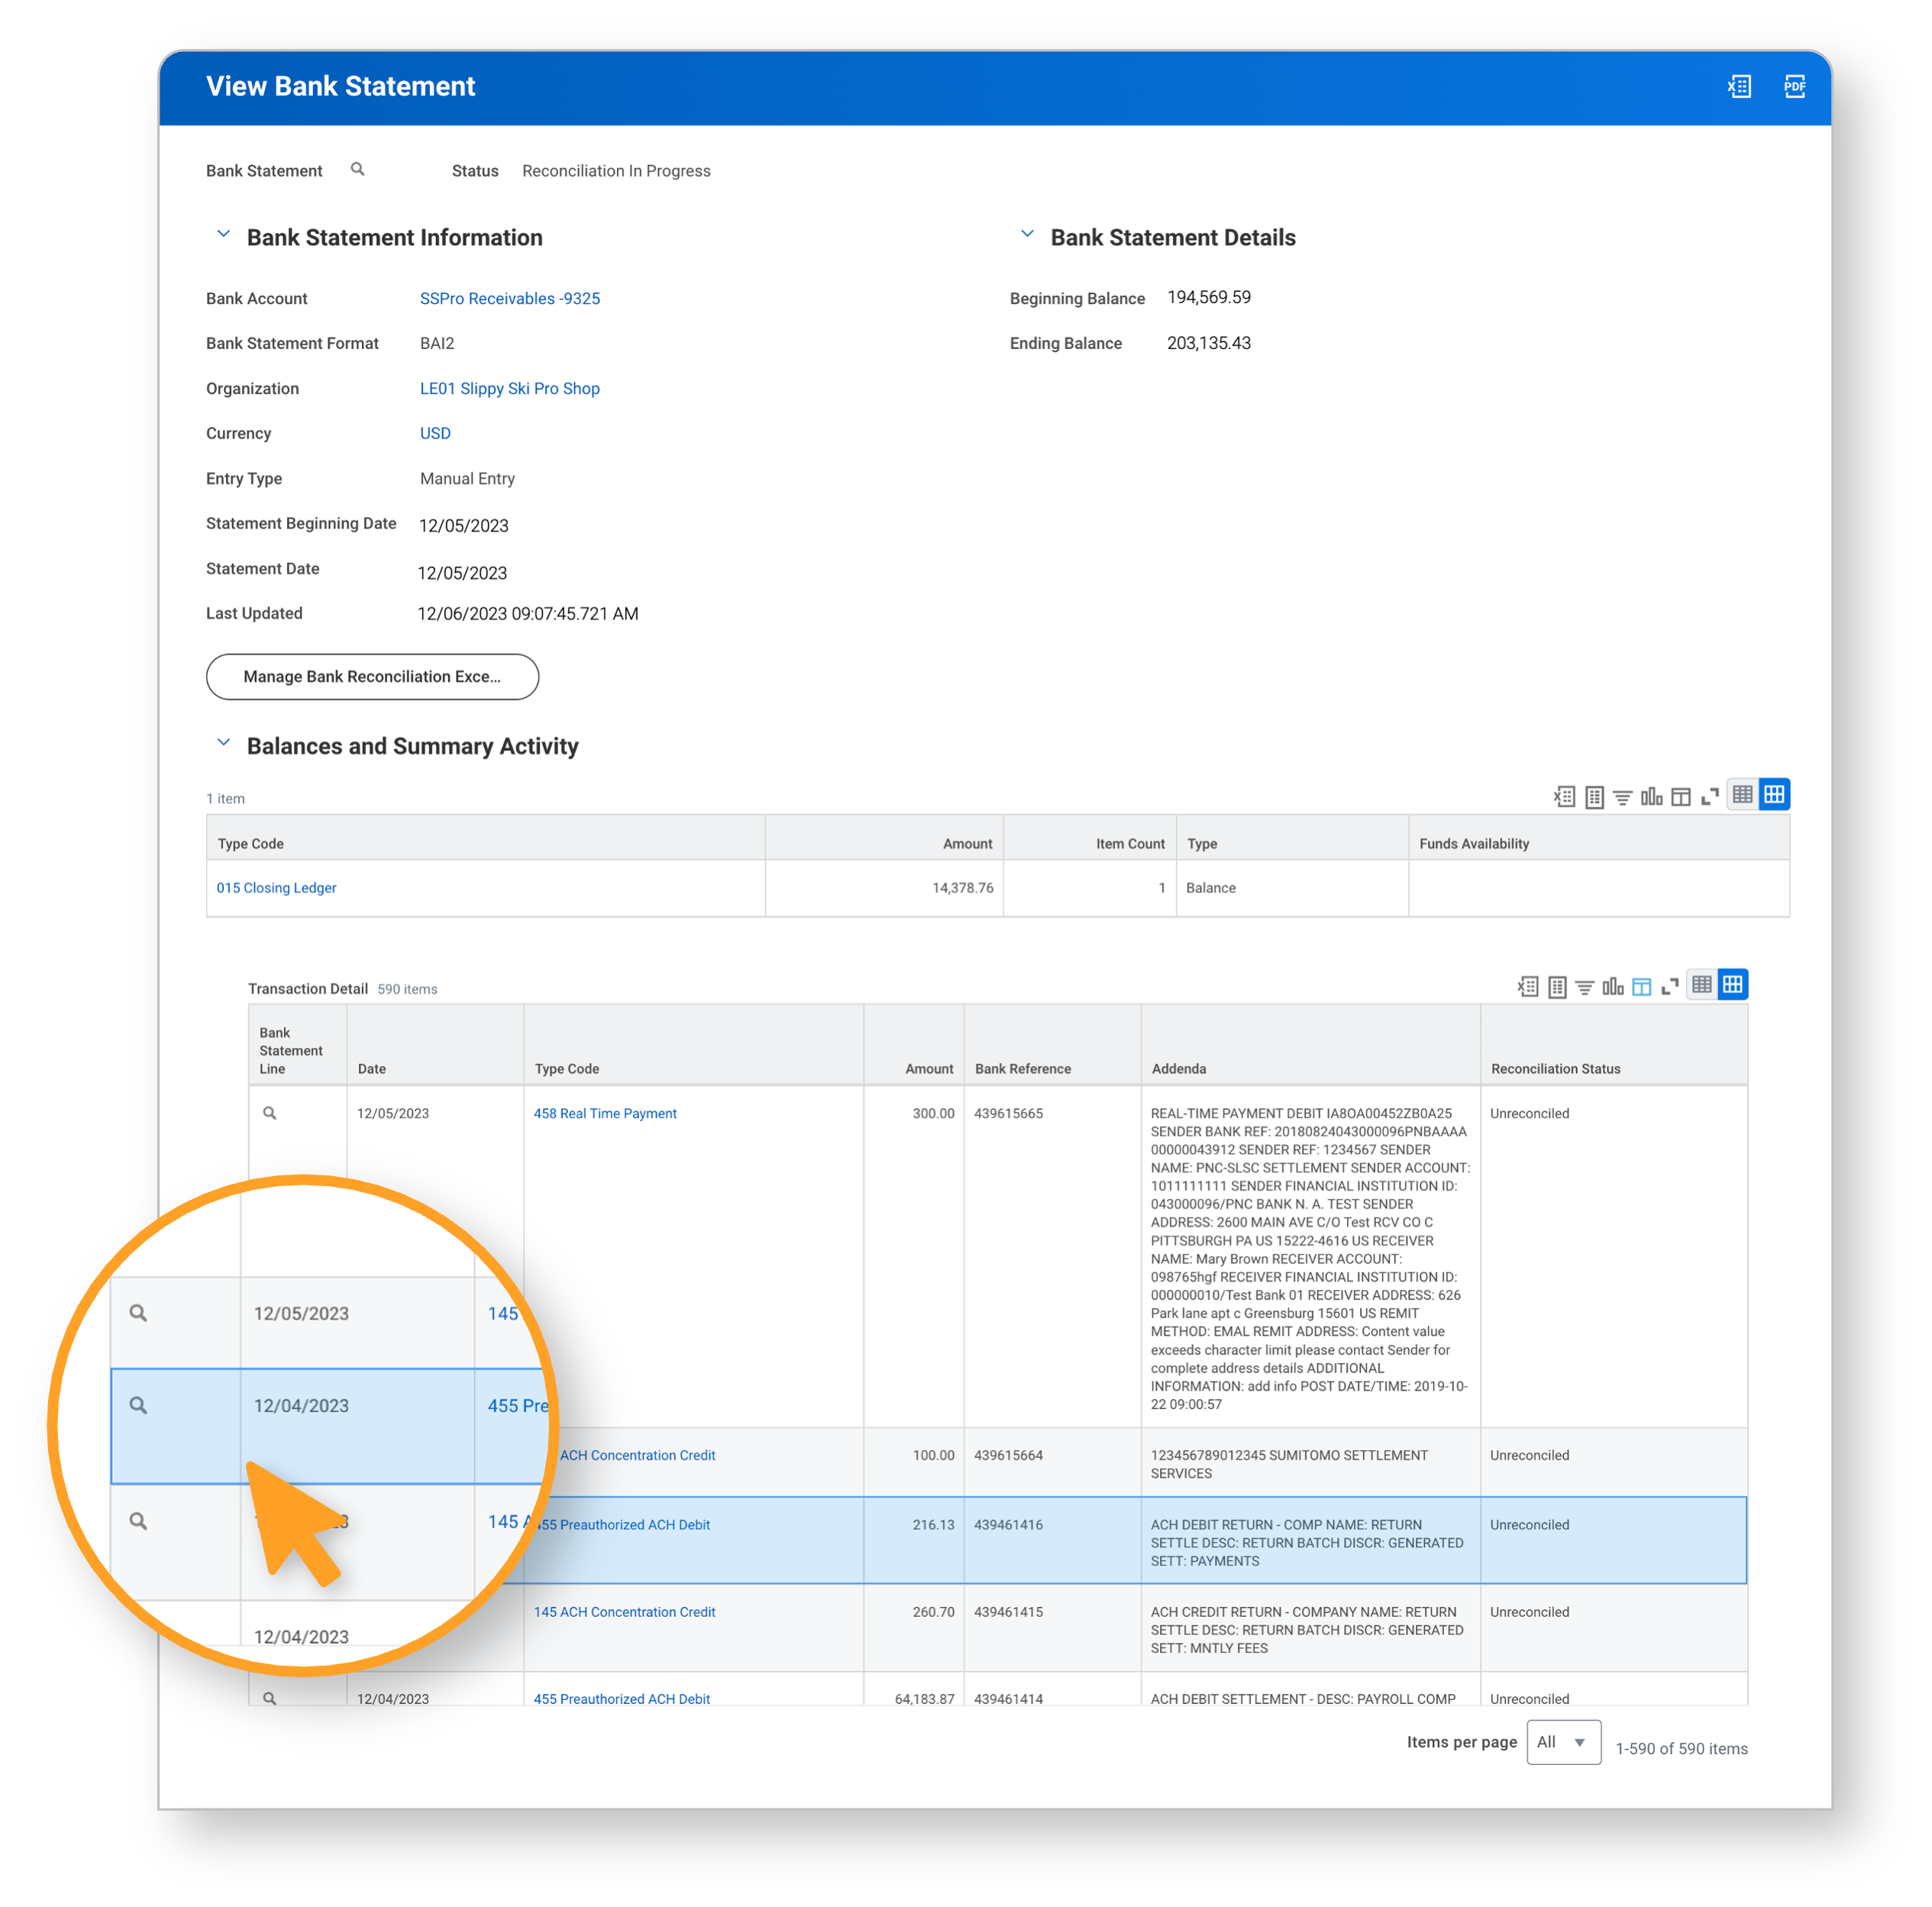Select SUMITOMO SETTLEMENT SERVICES addenda cell
This screenshot has height=1907, width=1932.
pos(1310,1464)
